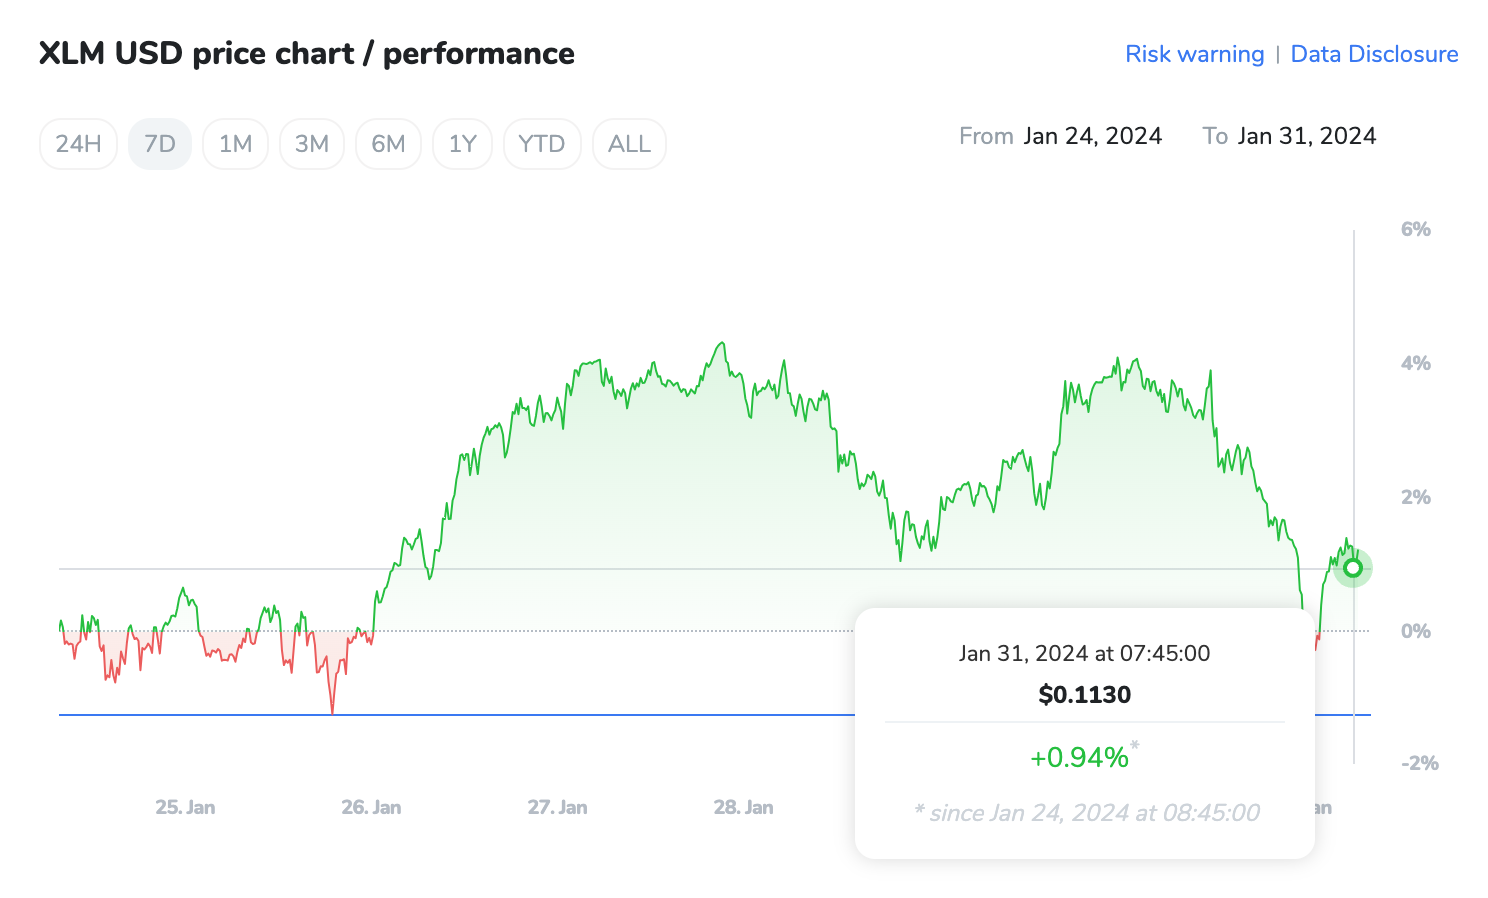1488x898 pixels.
Task: Click the $0.1130 price in tooltip
Action: [1084, 694]
